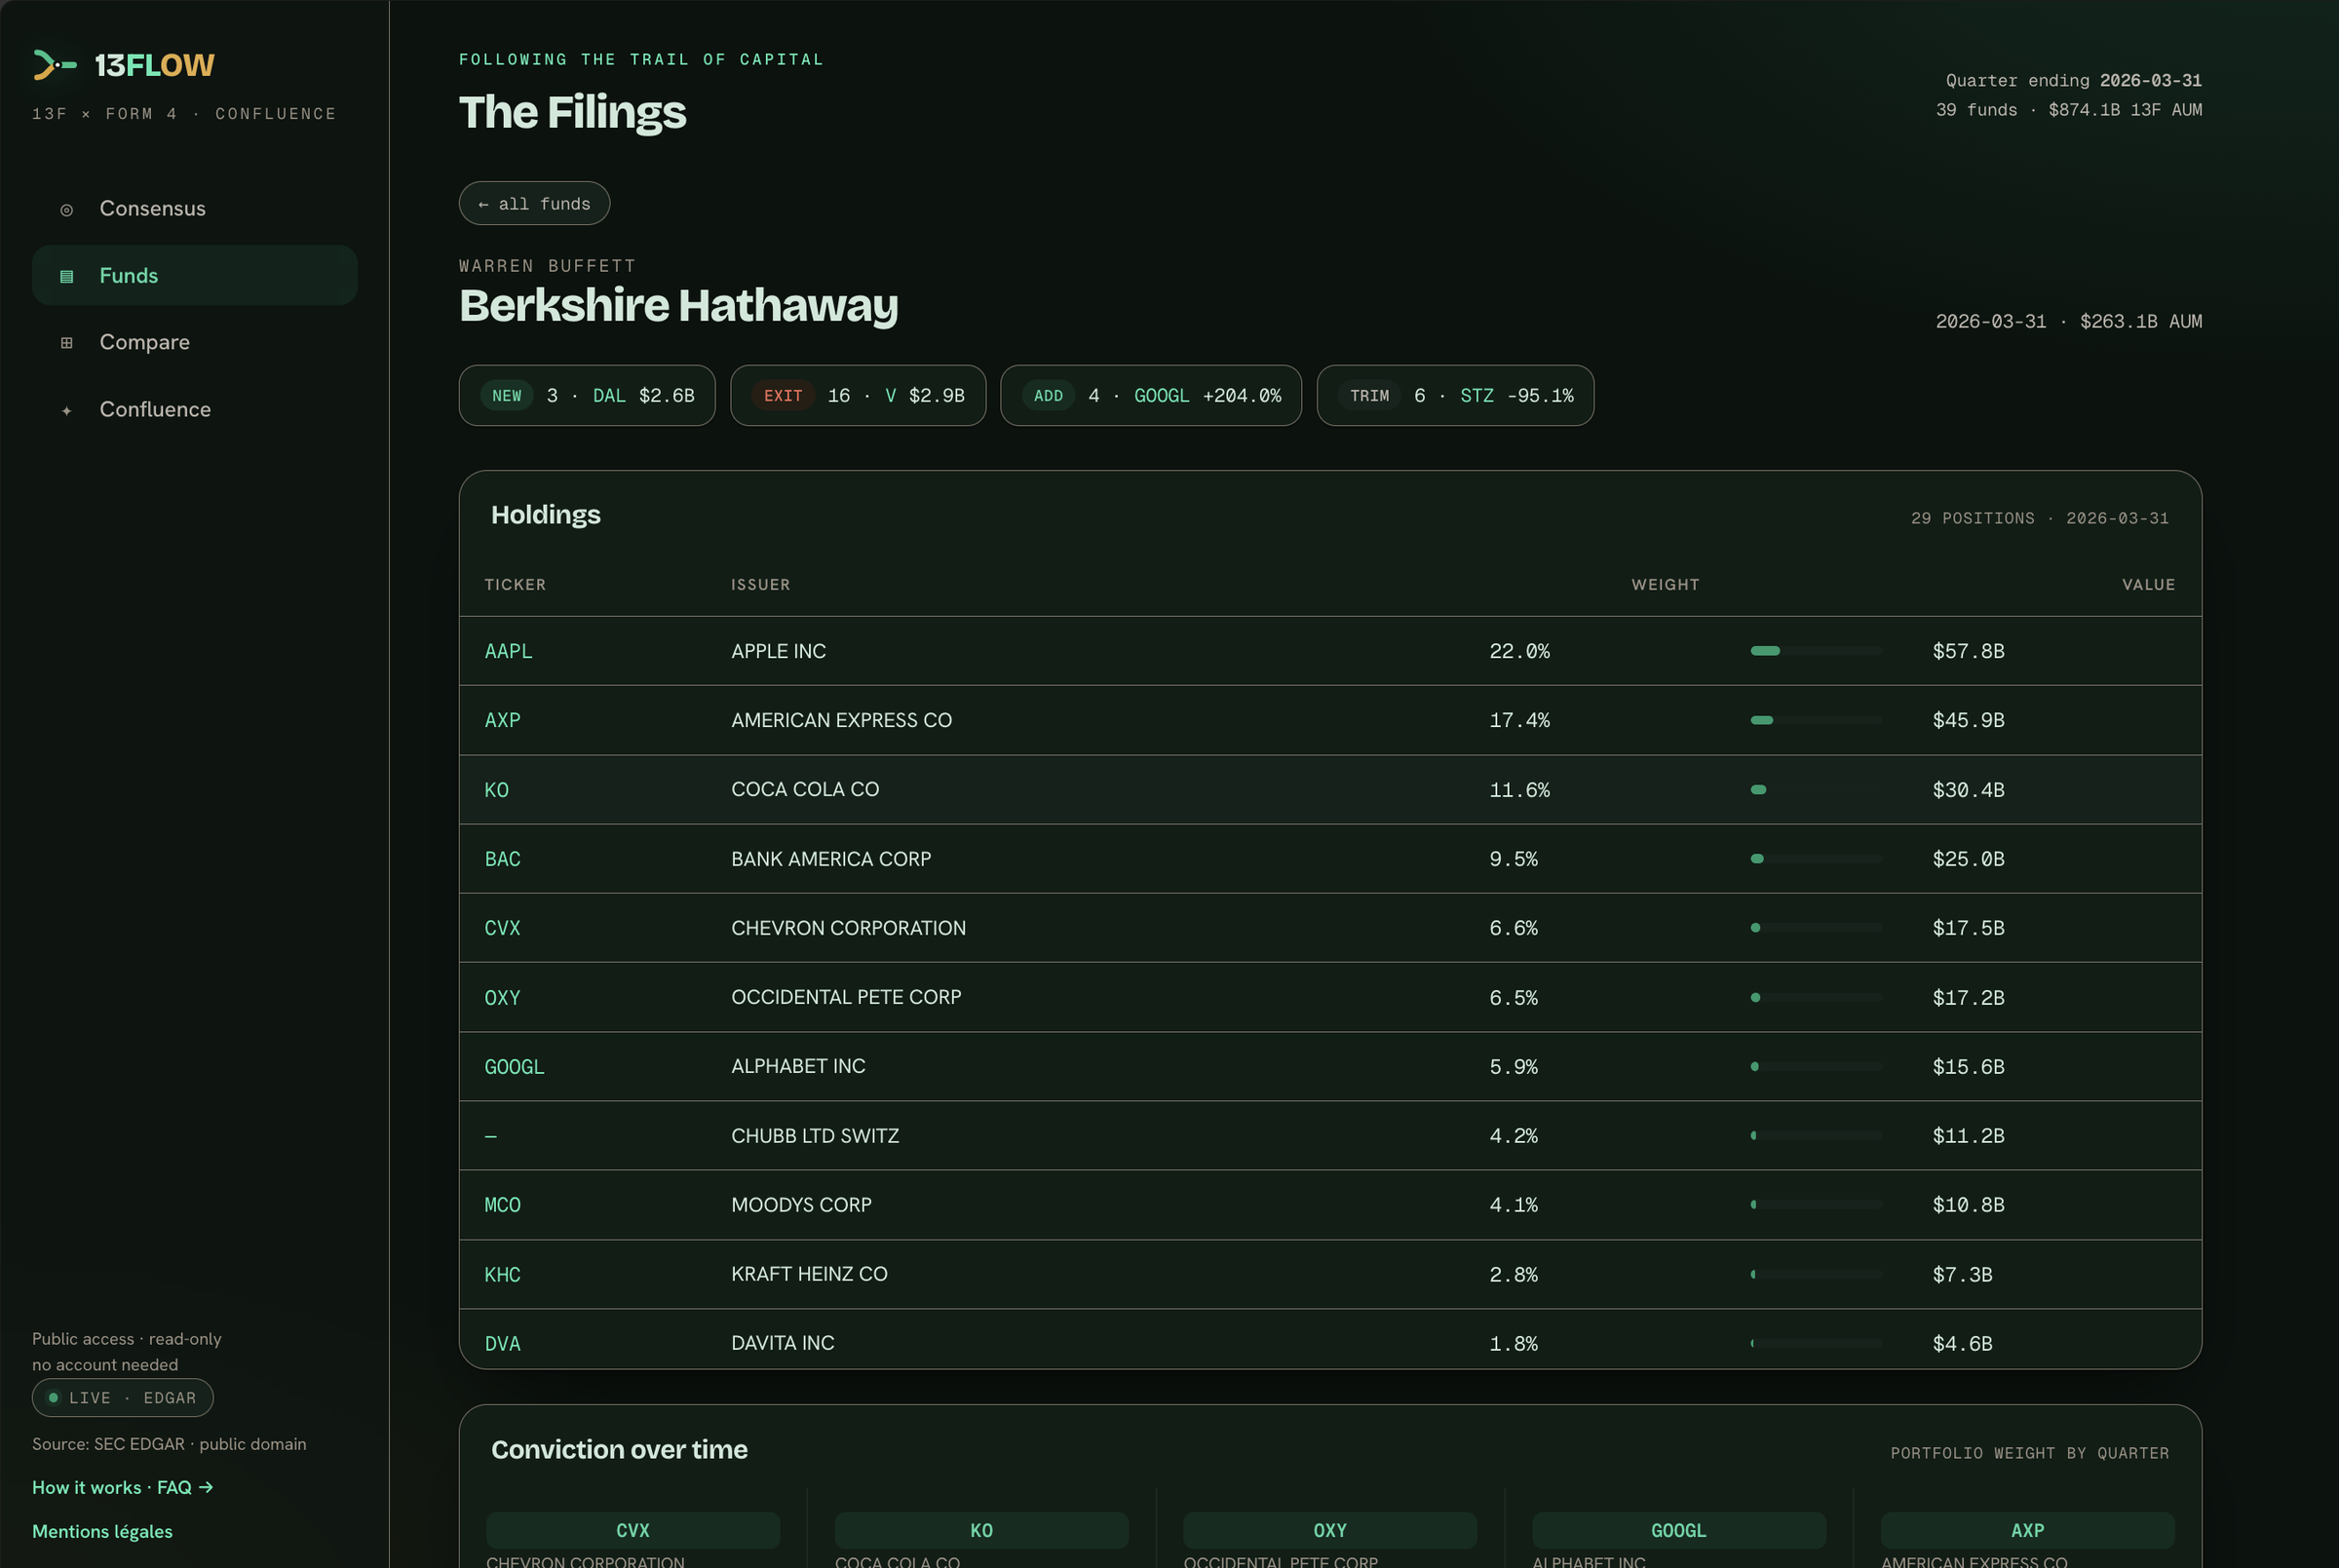The image size is (2339, 1568).
Task: Click the MCO ticker link
Action: [x=502, y=1205]
